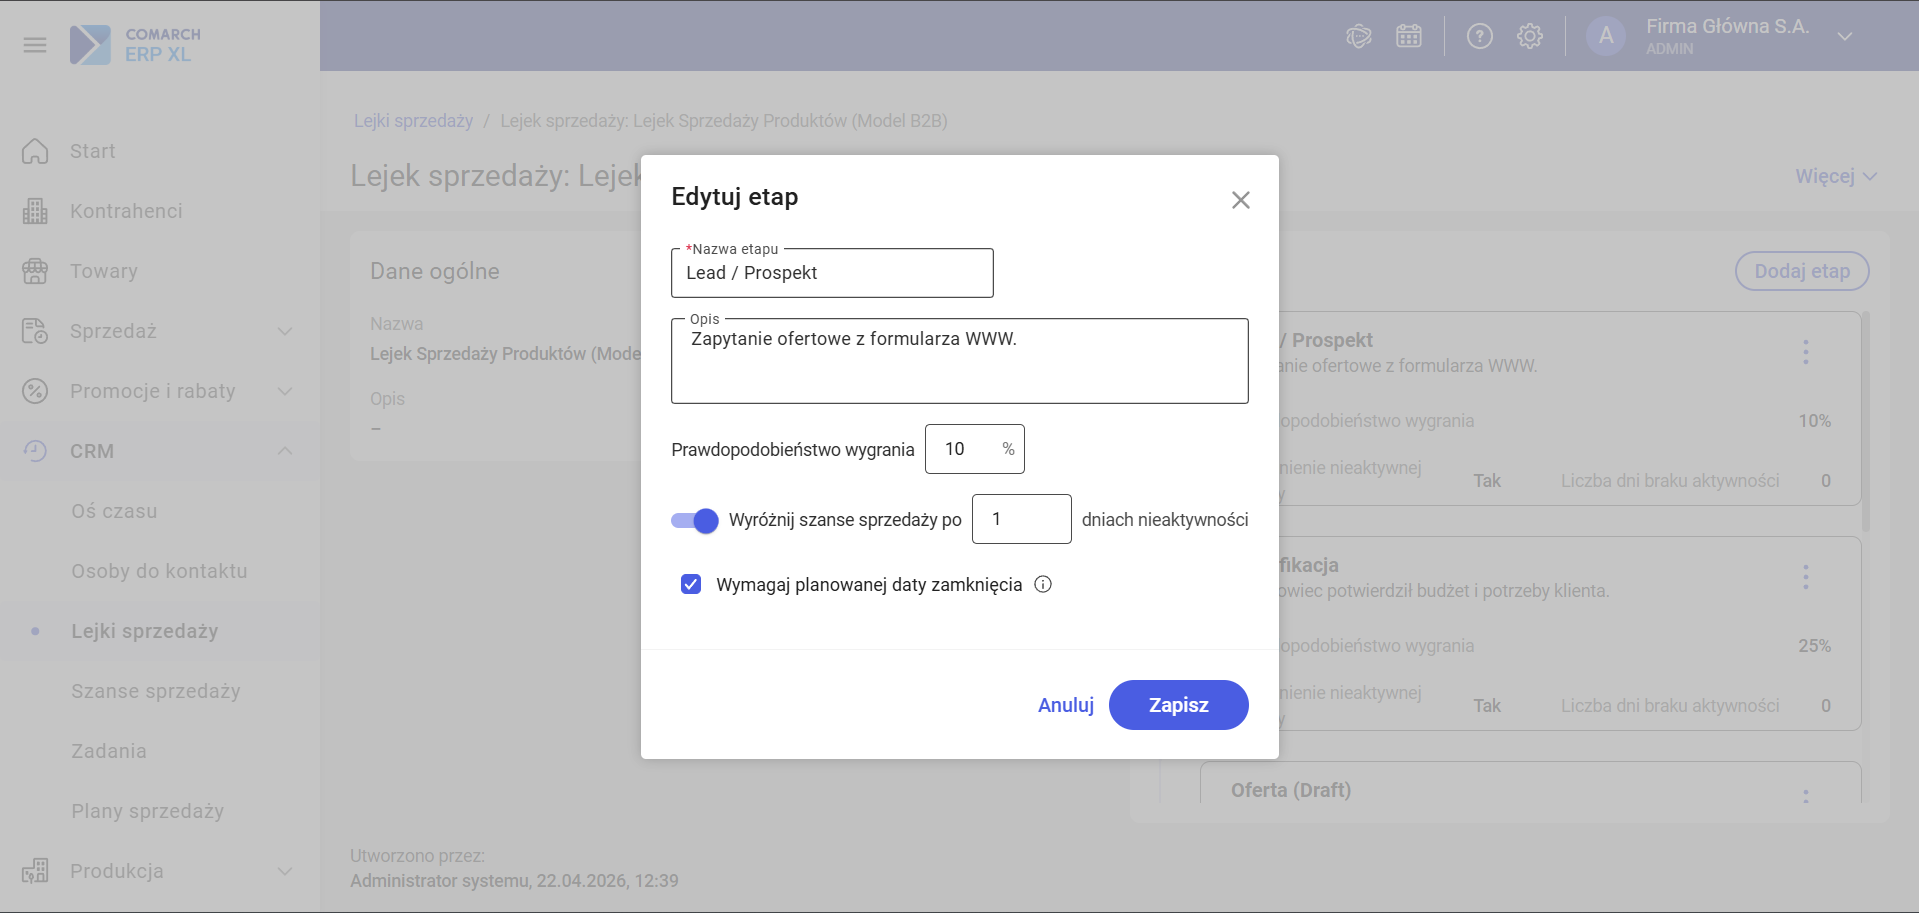The image size is (1919, 913).
Task: Click the user avatar letter A
Action: pyautogui.click(x=1606, y=36)
